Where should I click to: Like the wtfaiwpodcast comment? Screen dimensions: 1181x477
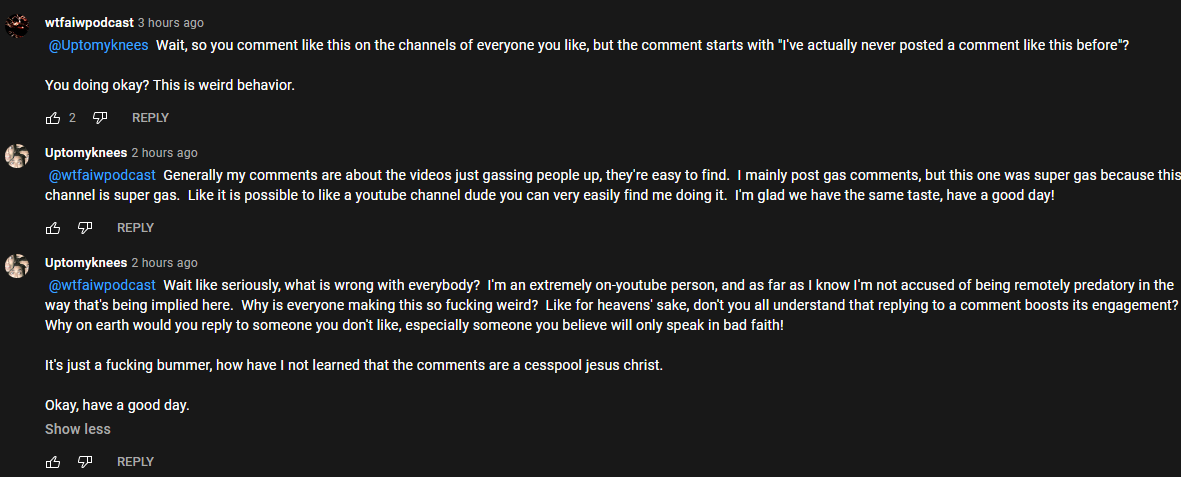pyautogui.click(x=53, y=118)
